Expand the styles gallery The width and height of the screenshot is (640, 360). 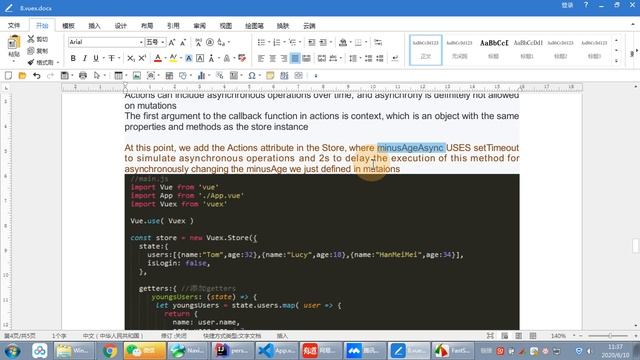tap(616, 61)
